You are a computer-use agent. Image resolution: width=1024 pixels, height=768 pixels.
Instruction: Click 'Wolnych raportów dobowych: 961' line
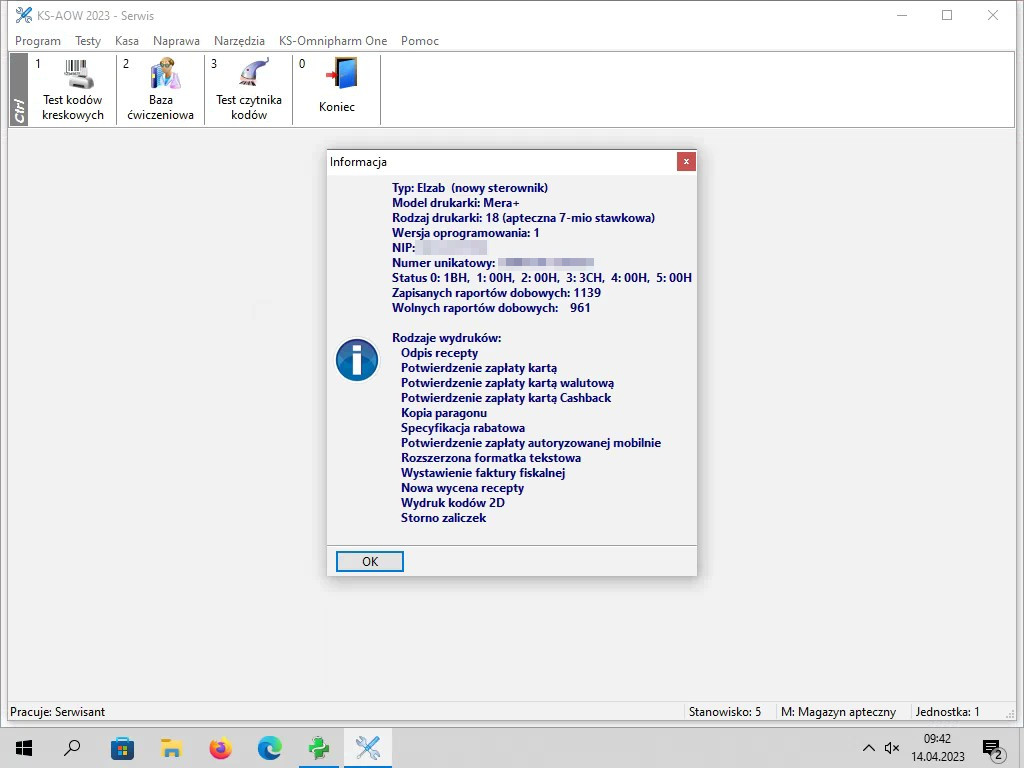491,308
